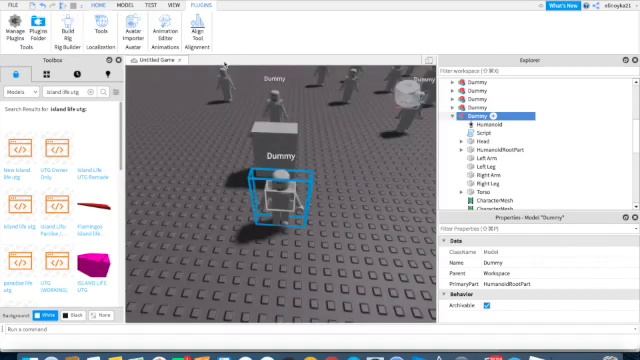Click the What's New button
Screen dimensions: 640x360
563,6
